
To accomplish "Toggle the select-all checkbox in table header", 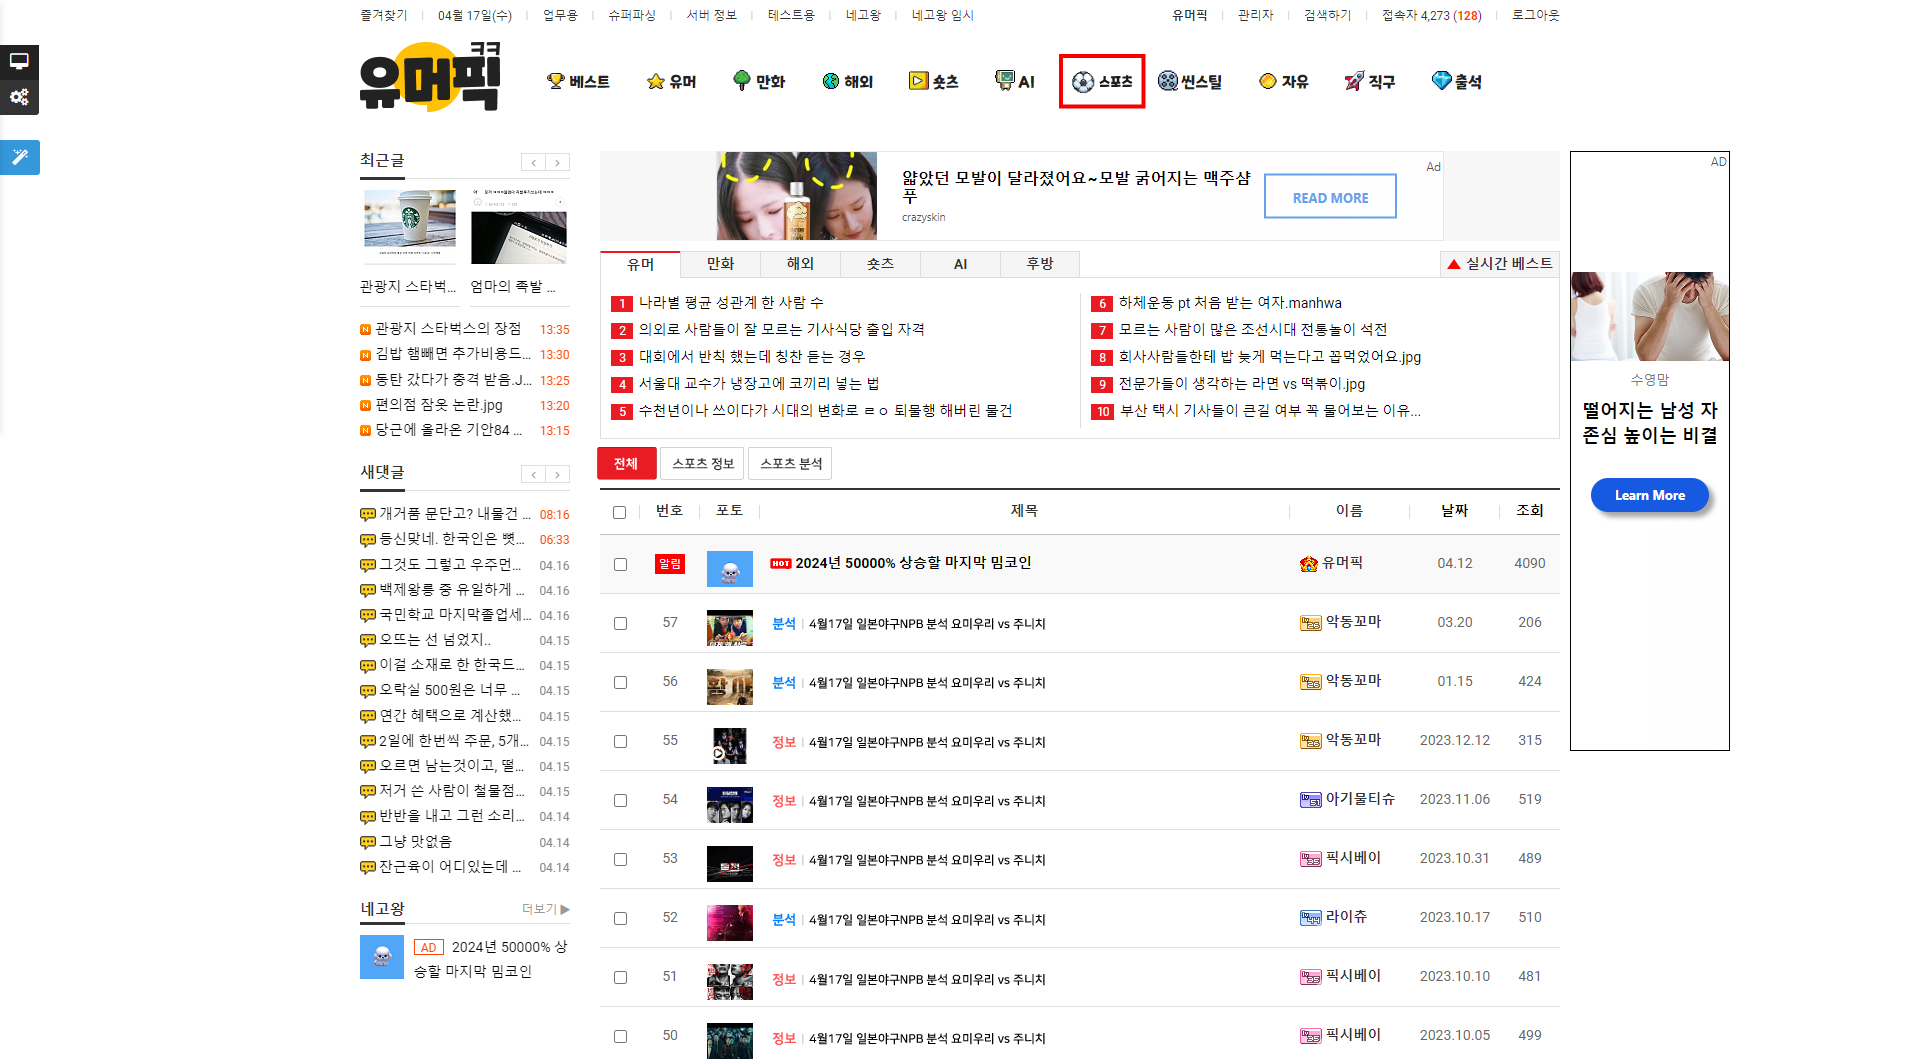I will click(620, 512).
